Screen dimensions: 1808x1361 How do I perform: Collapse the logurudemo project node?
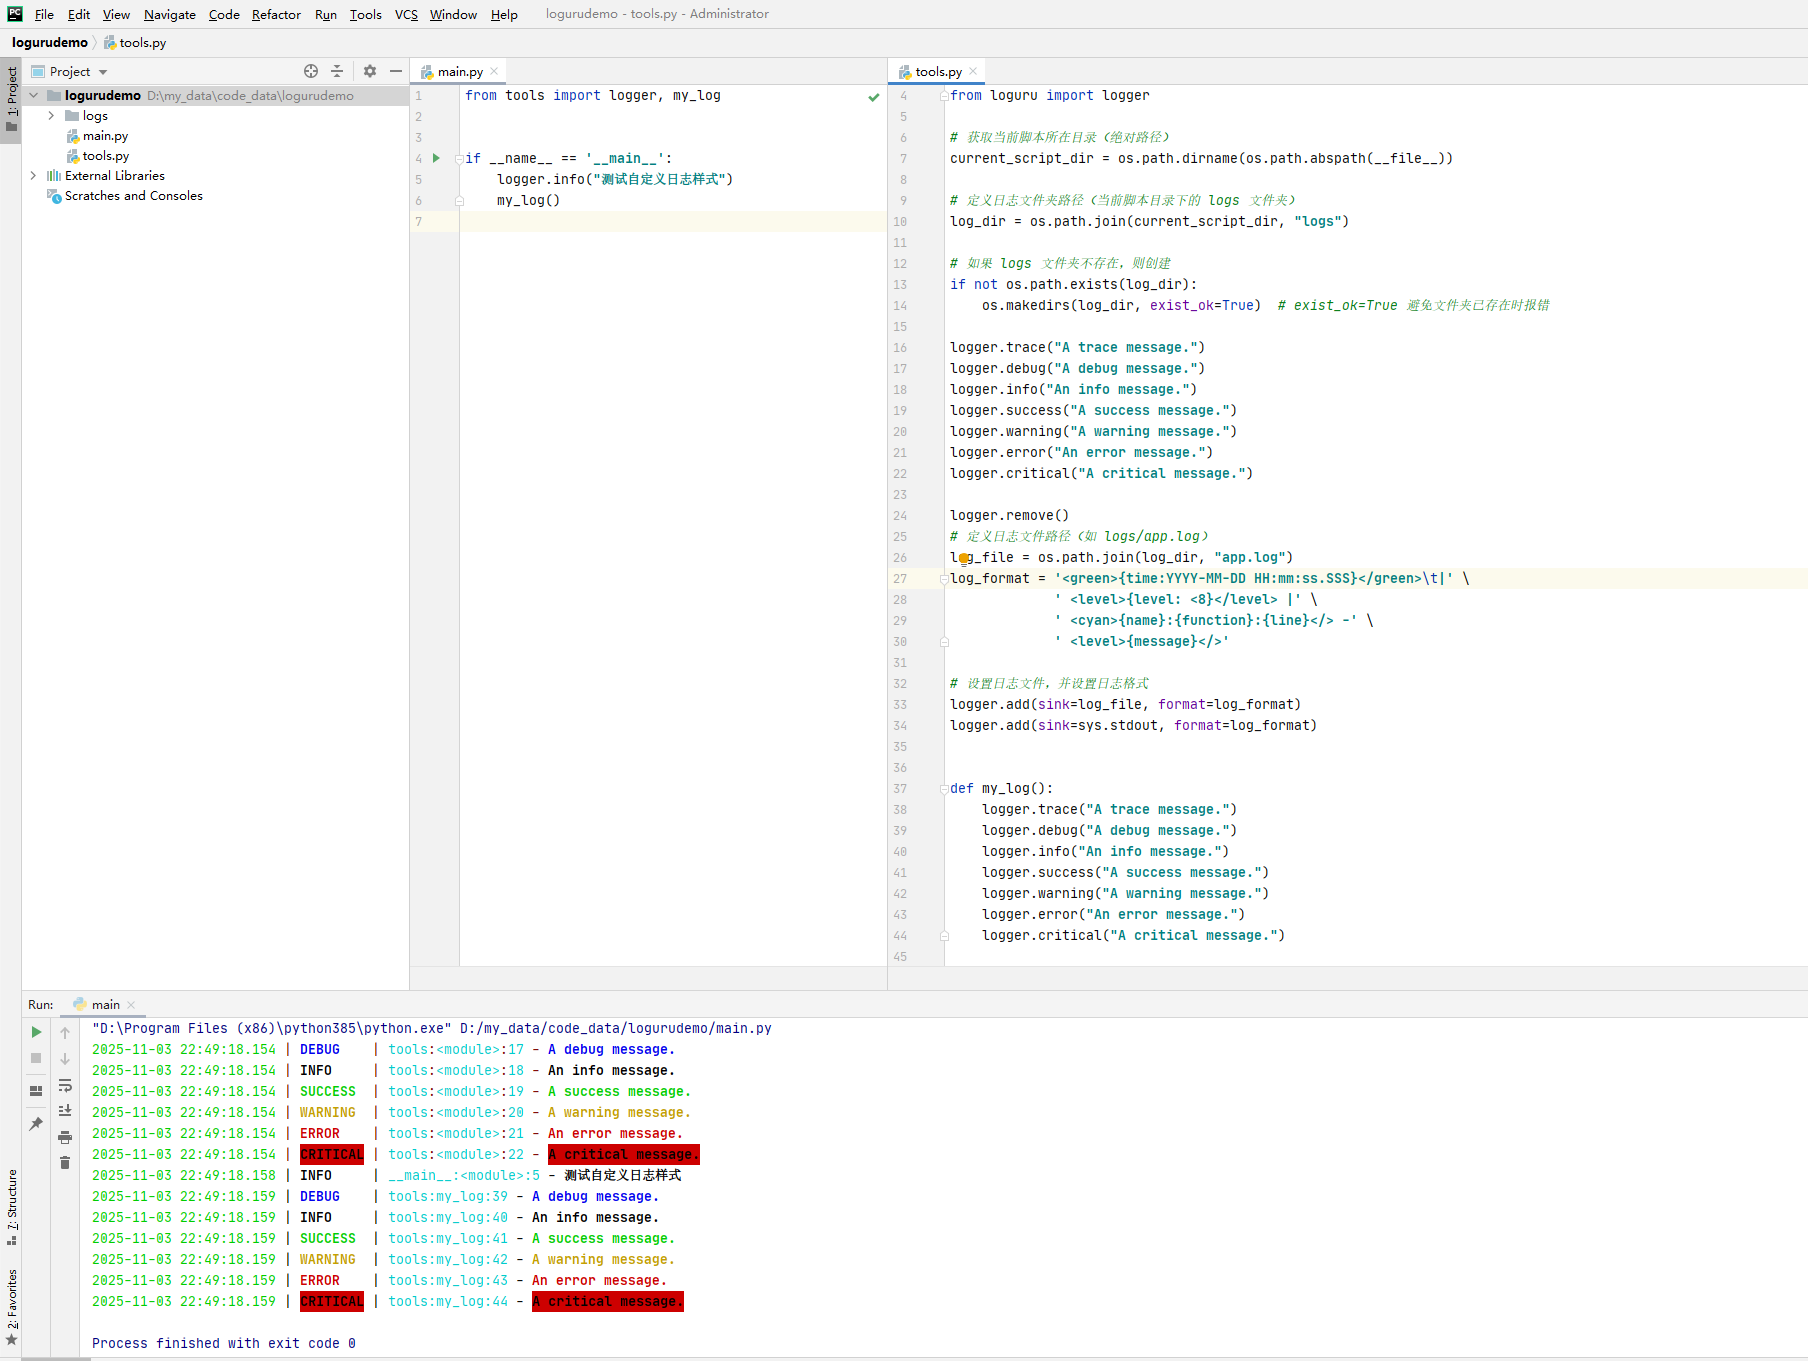tap(33, 95)
